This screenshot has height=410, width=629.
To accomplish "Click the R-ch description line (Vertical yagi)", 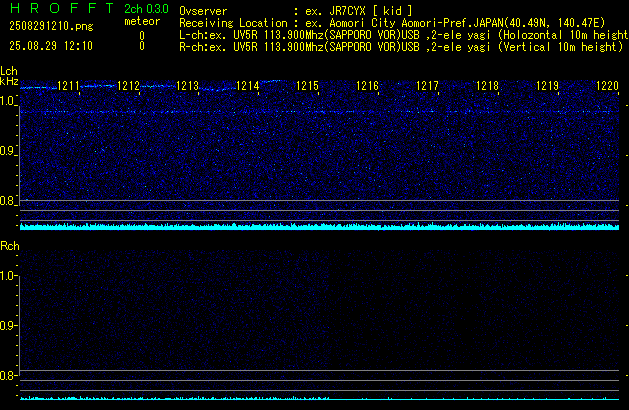I will pos(401,47).
